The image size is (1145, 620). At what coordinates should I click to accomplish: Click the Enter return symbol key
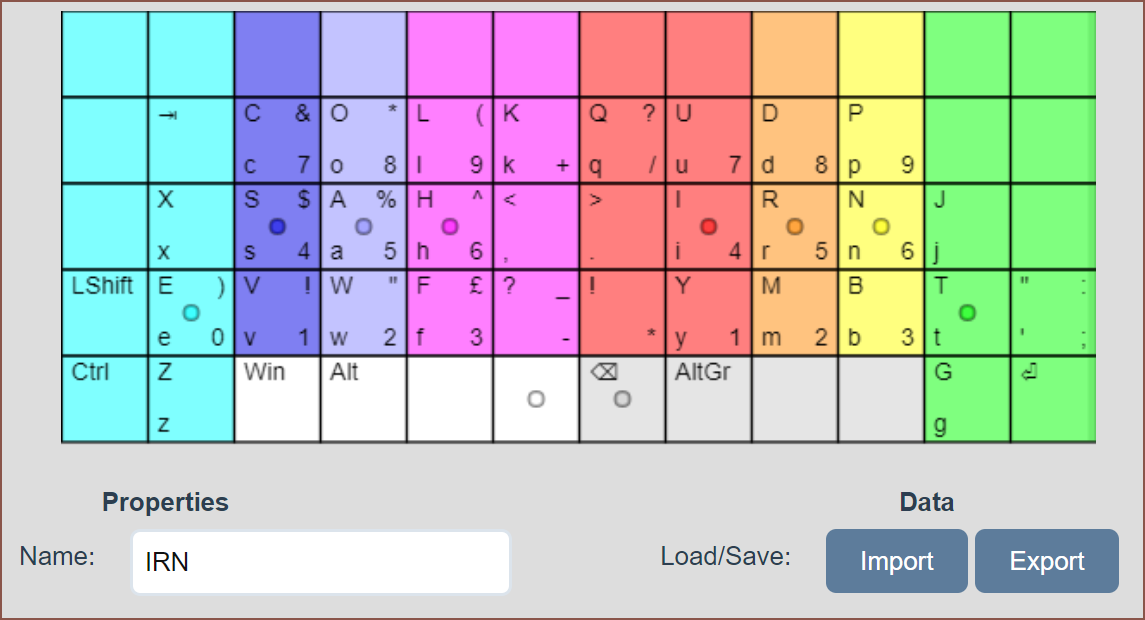(1052, 399)
